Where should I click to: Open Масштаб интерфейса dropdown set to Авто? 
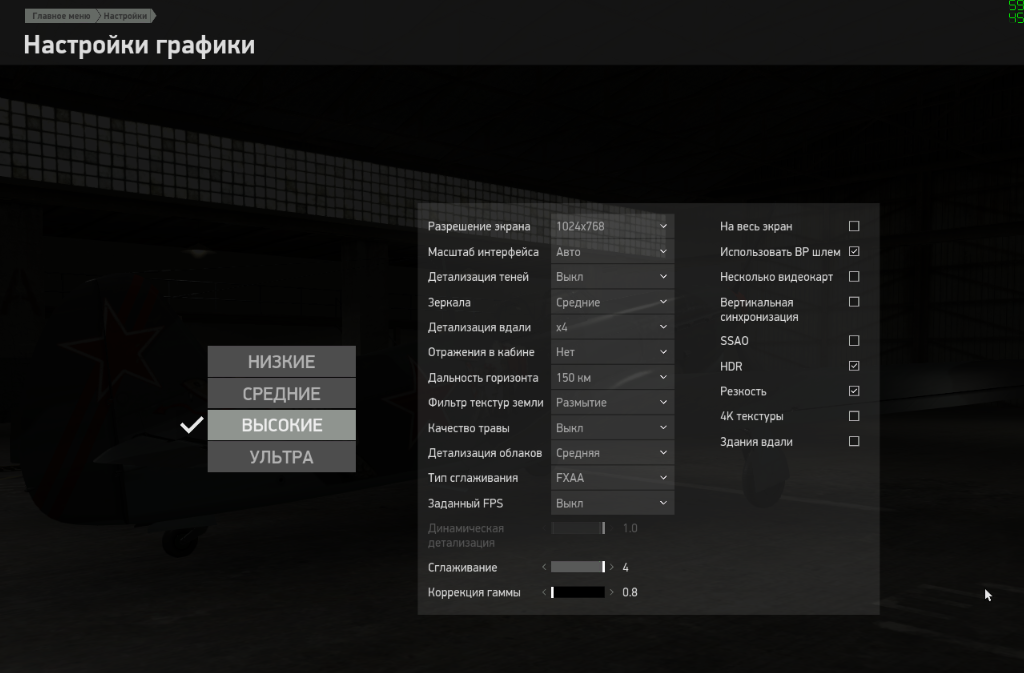pyautogui.click(x=612, y=252)
